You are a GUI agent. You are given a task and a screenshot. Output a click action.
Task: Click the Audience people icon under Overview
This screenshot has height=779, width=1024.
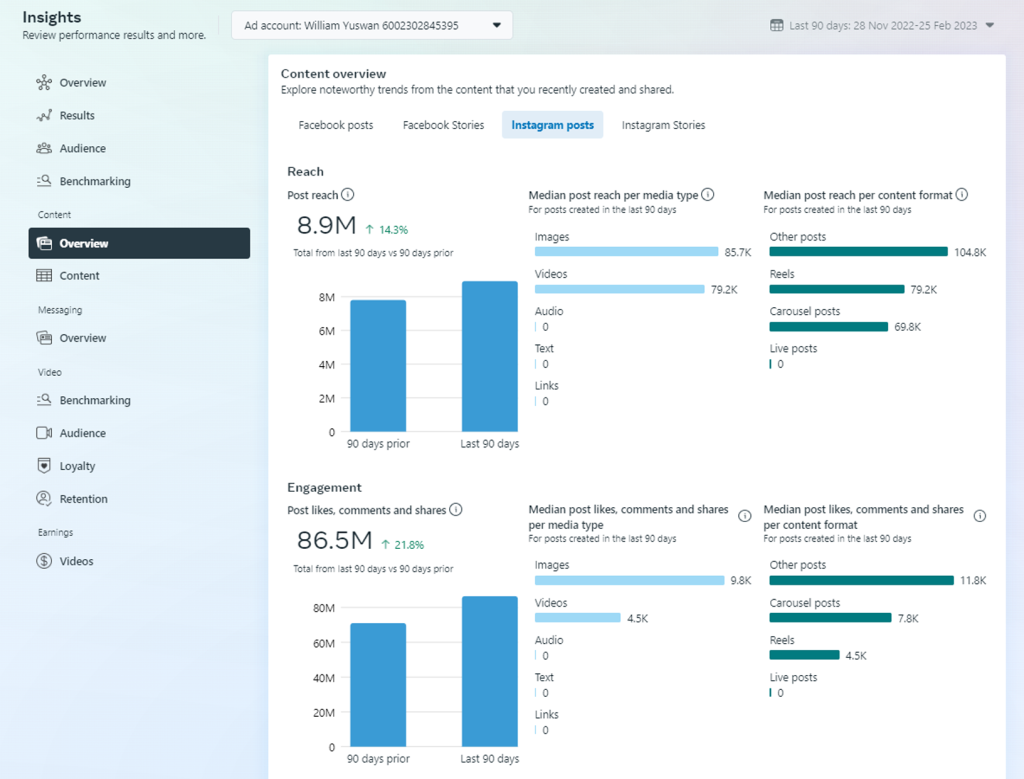pos(44,149)
